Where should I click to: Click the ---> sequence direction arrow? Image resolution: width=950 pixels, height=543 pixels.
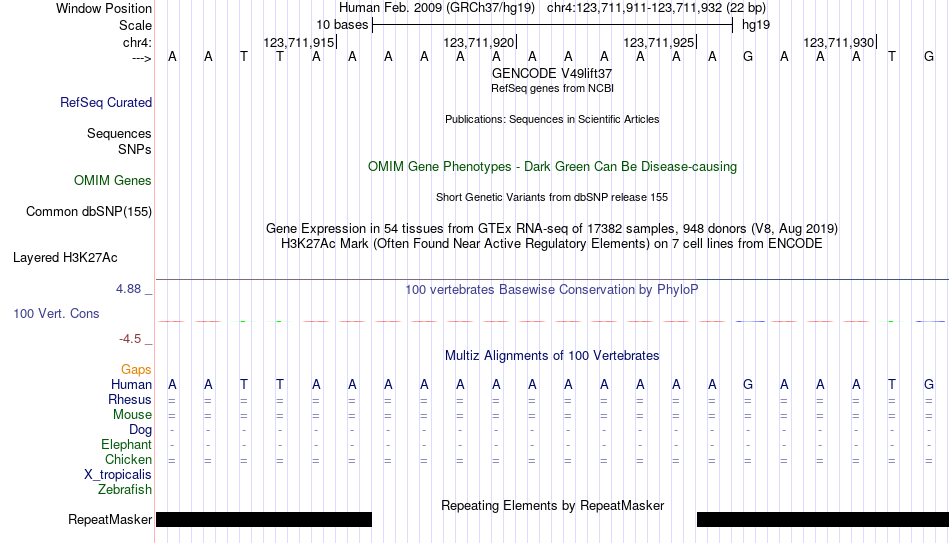click(141, 59)
